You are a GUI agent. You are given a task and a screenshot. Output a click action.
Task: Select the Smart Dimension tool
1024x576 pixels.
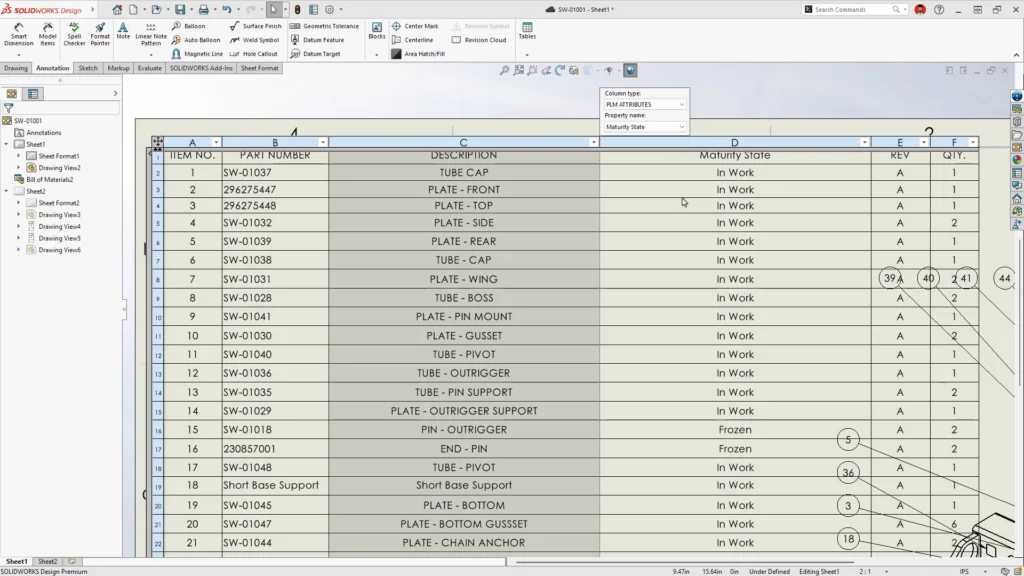point(20,31)
